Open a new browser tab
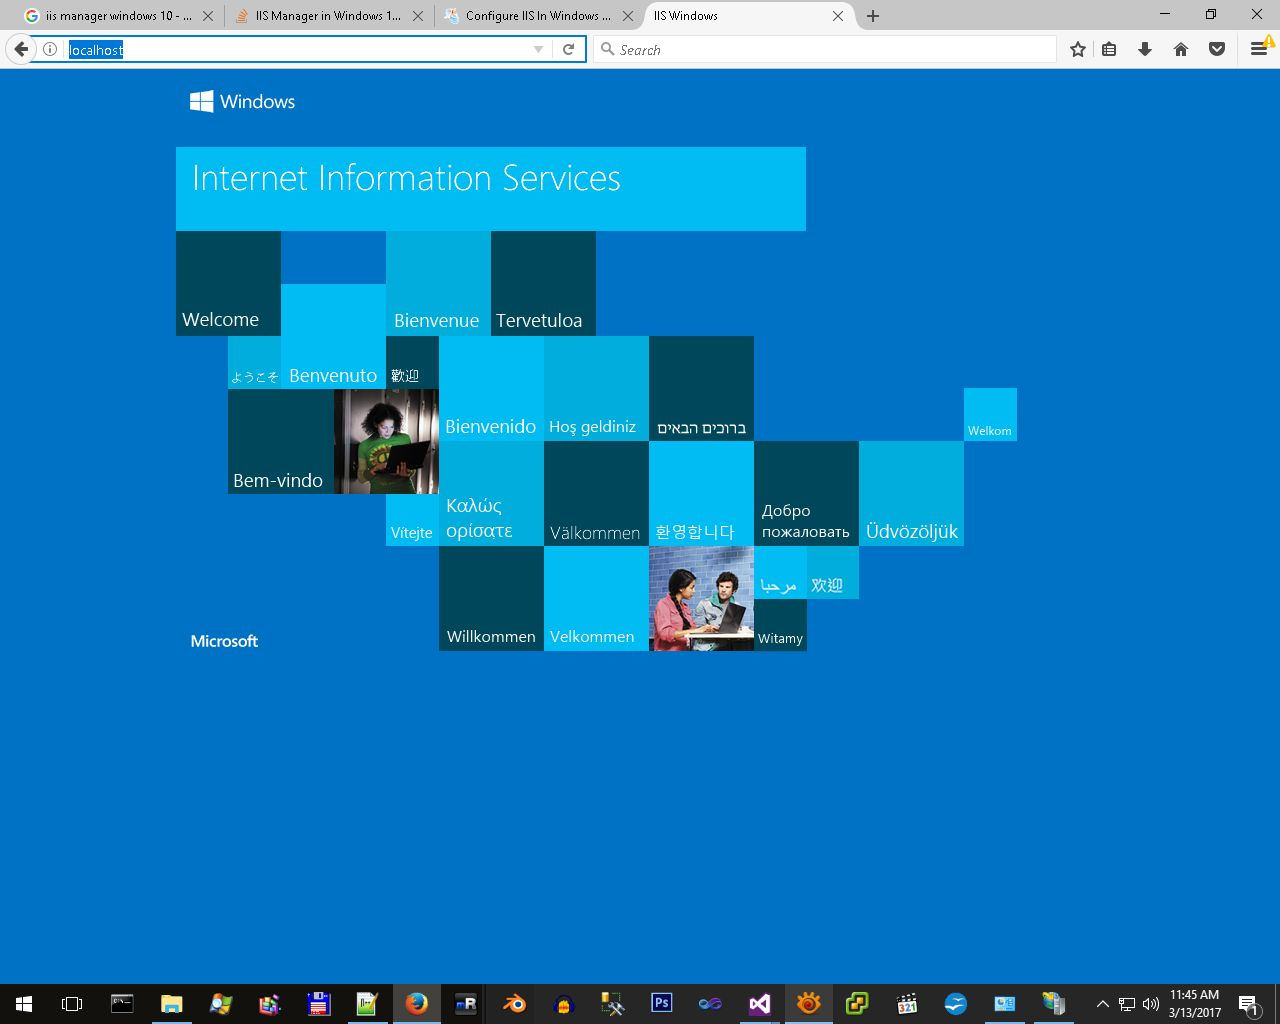1280x1024 pixels. [873, 16]
